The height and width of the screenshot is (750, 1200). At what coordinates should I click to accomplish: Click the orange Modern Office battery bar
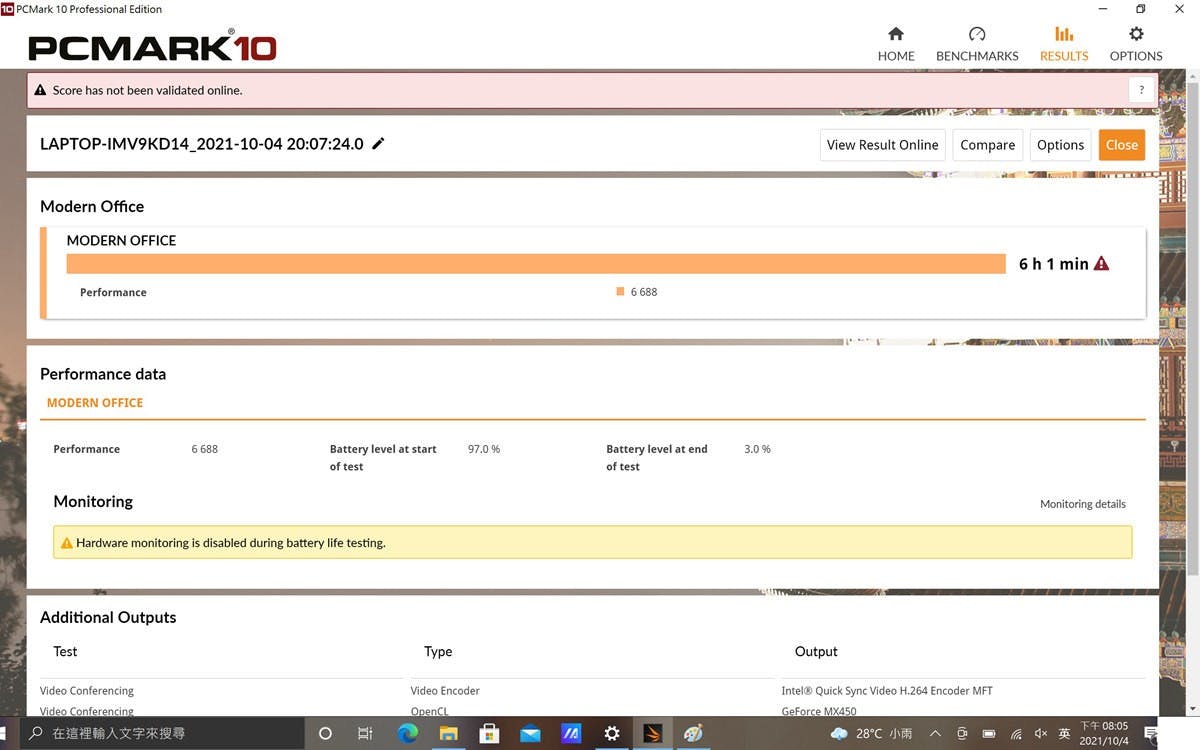click(x=536, y=263)
